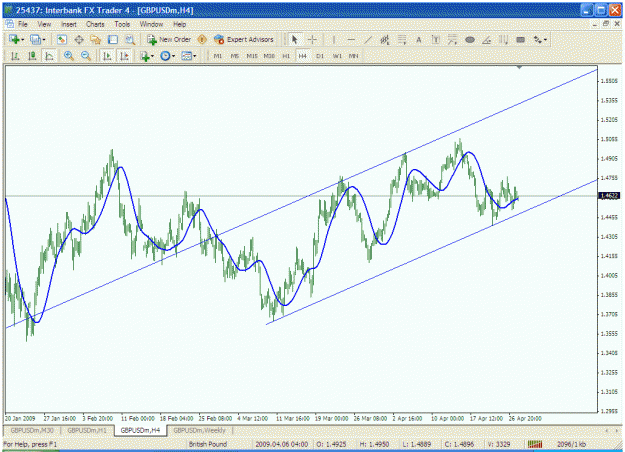
Task: Click the New Order button
Action: pyautogui.click(x=169, y=39)
